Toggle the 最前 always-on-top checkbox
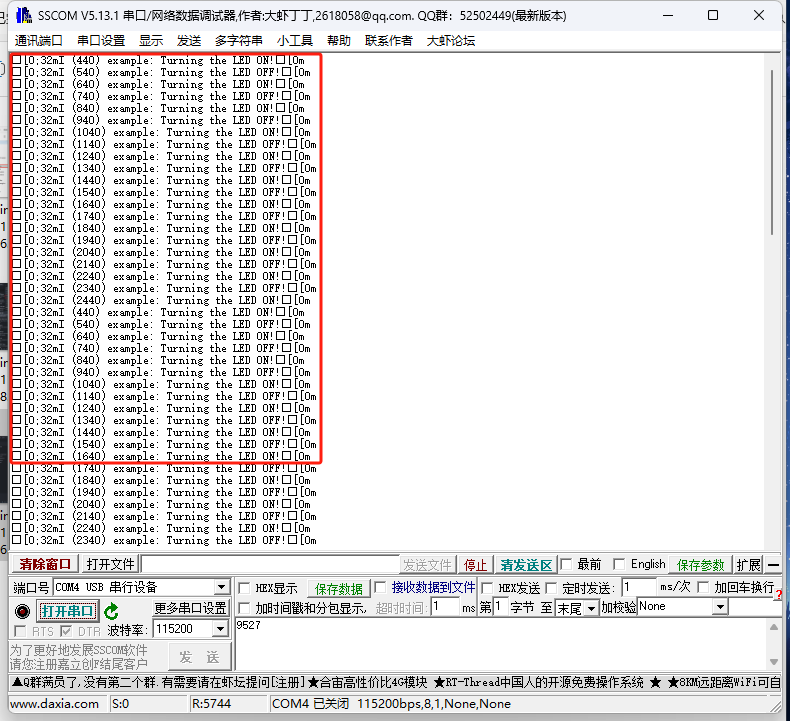Image resolution: width=790 pixels, height=721 pixels. tap(566, 564)
